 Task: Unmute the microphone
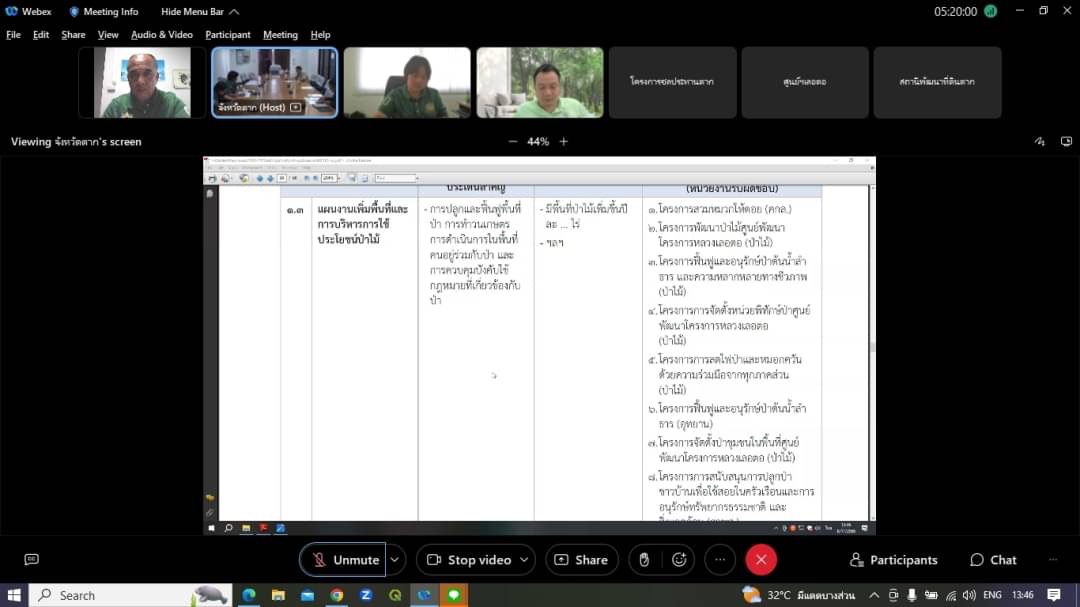click(343, 559)
